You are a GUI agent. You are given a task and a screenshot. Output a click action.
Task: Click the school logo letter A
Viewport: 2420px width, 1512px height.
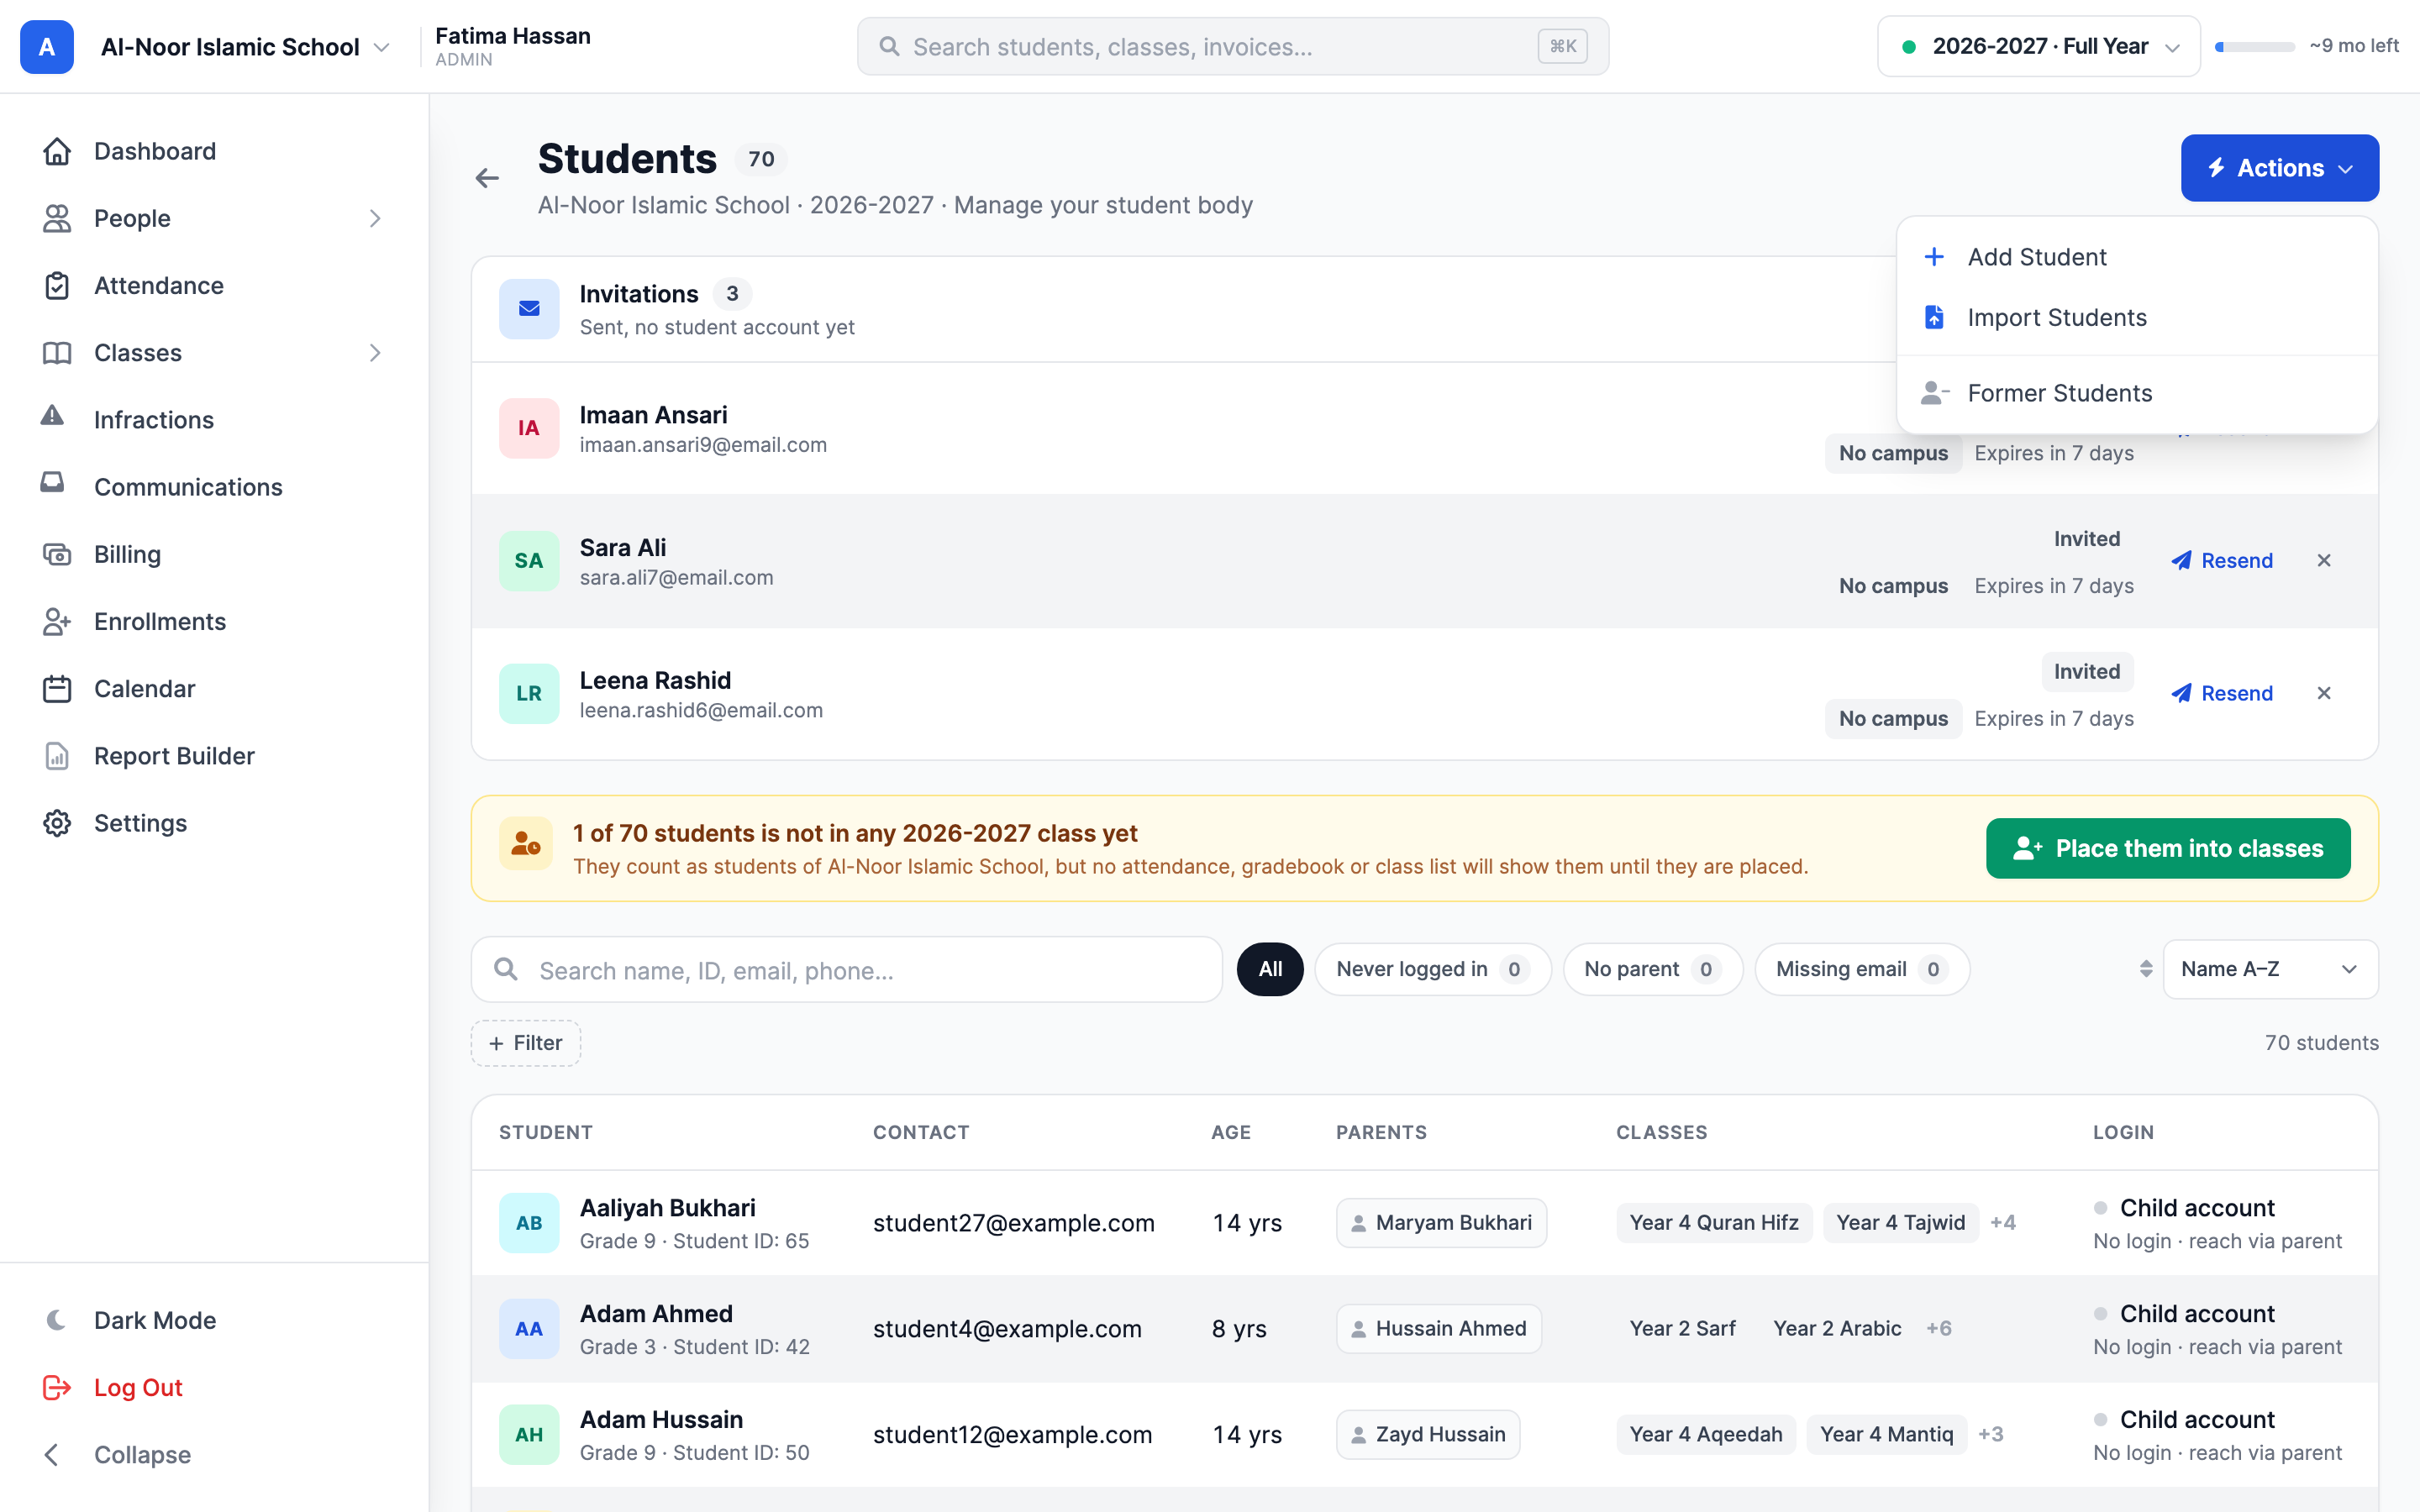click(47, 47)
